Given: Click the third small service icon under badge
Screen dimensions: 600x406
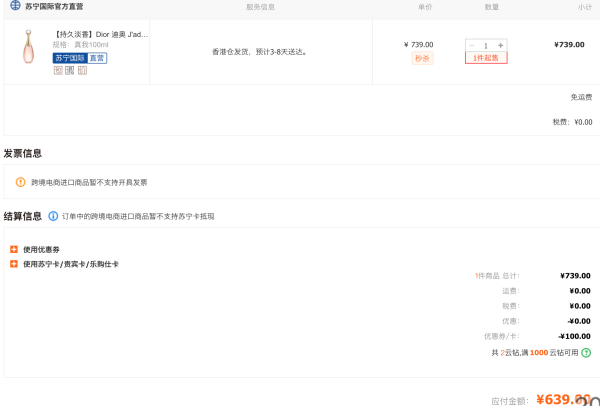Looking at the screenshot, I should pos(82,70).
